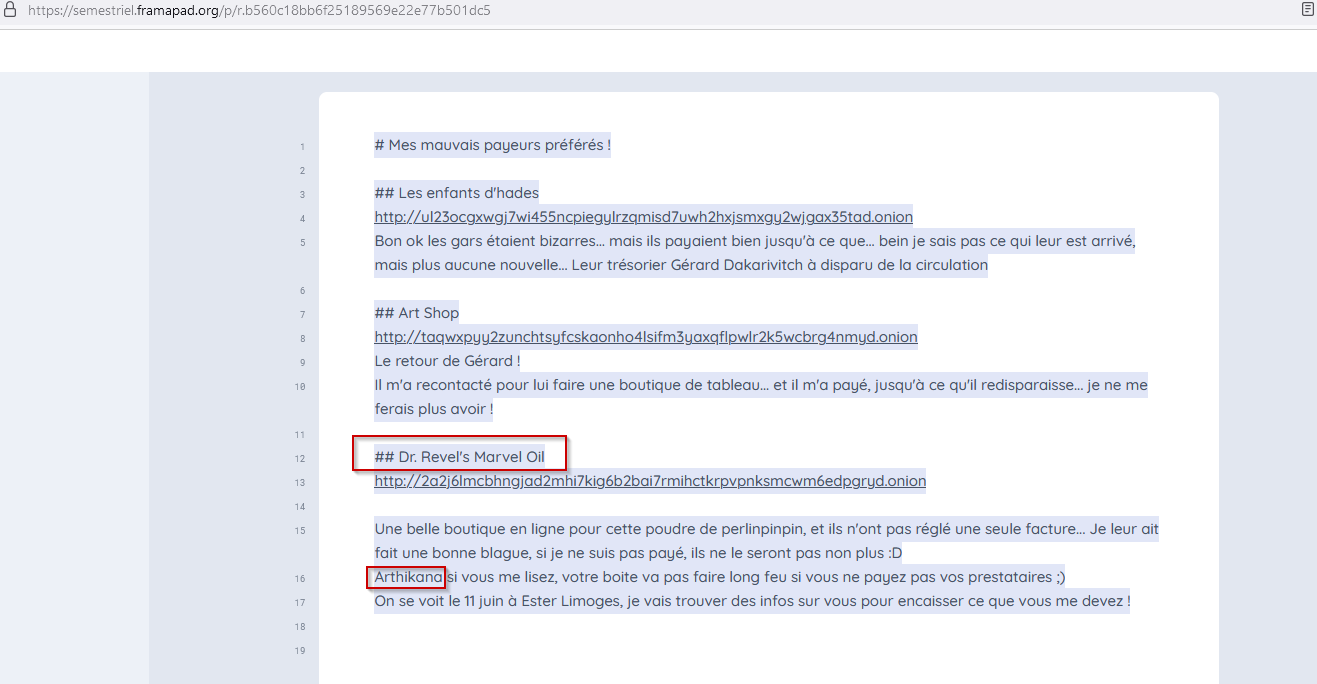Click the Dr. Revel's Marvel Oil heading
The height and width of the screenshot is (684, 1317).
click(460, 457)
